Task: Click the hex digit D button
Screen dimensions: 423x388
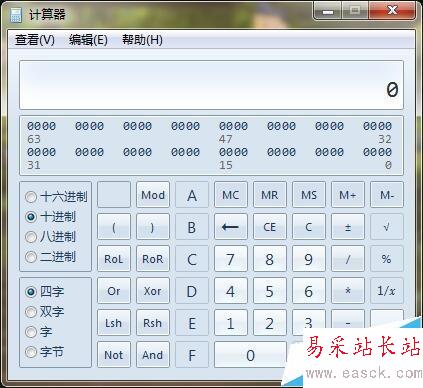Action: point(192,291)
